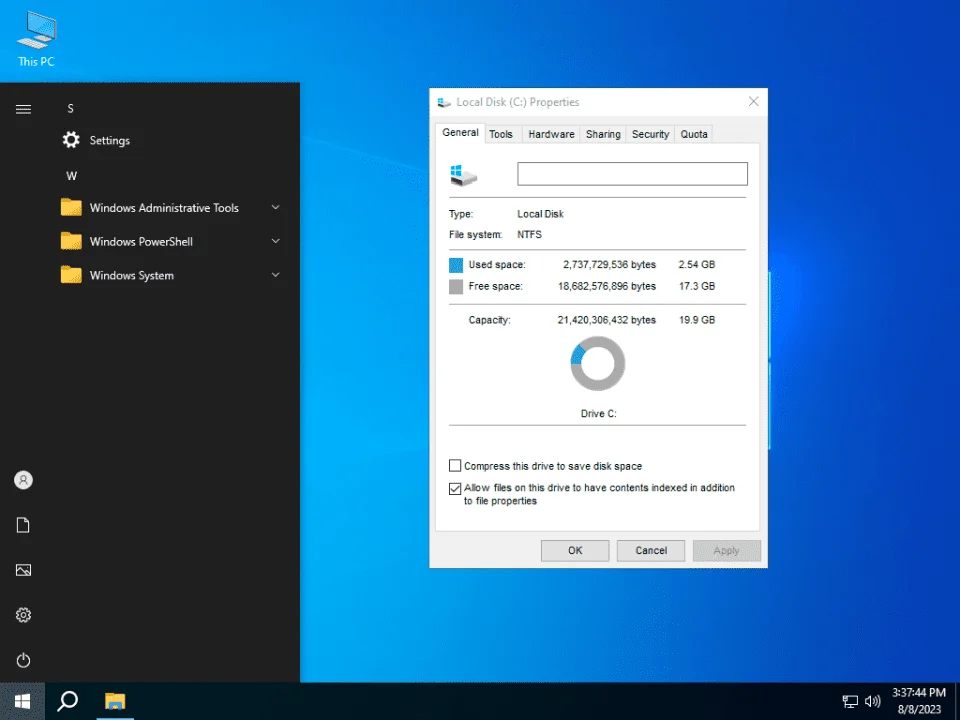This screenshot has width=960, height=720.
Task: Click the Windows System folder icon
Action: tap(71, 275)
